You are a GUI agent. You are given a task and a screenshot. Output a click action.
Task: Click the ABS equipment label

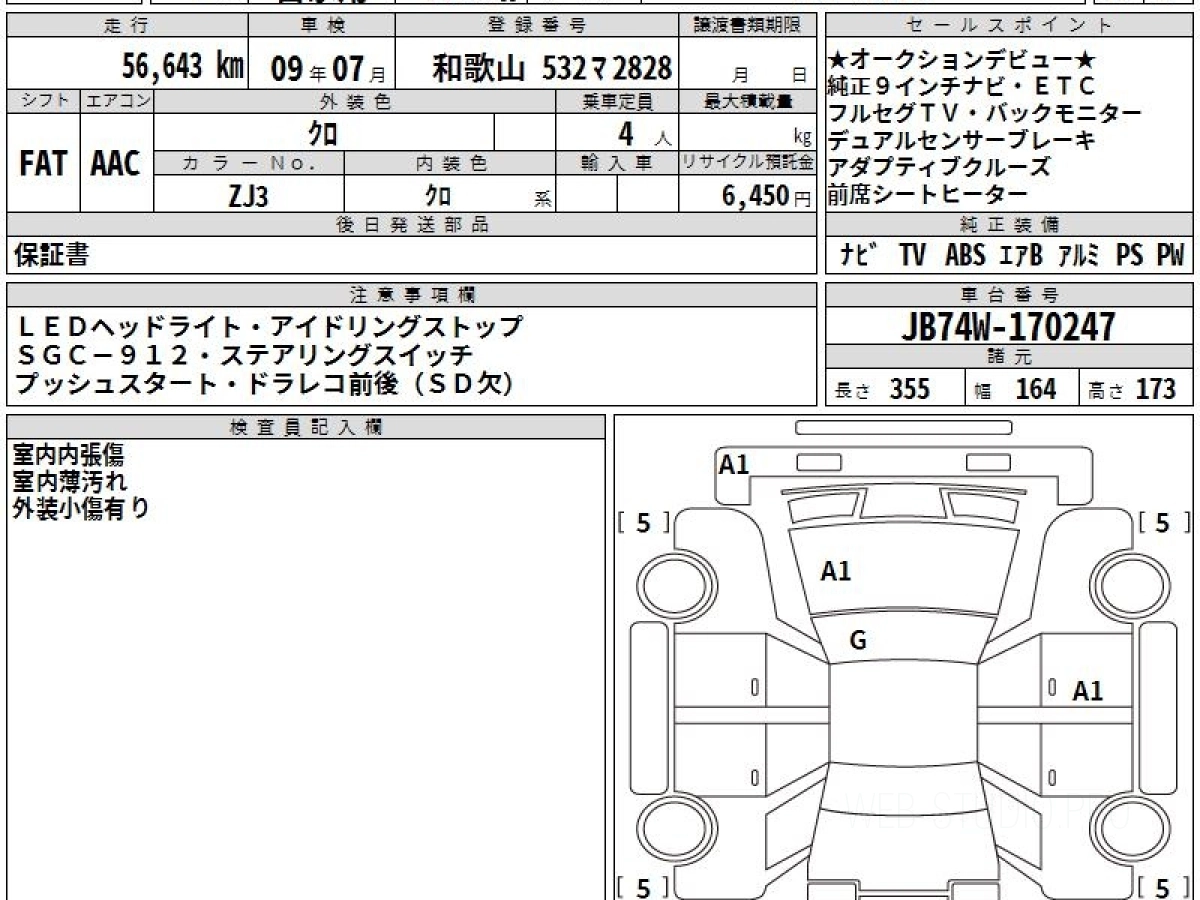964,256
